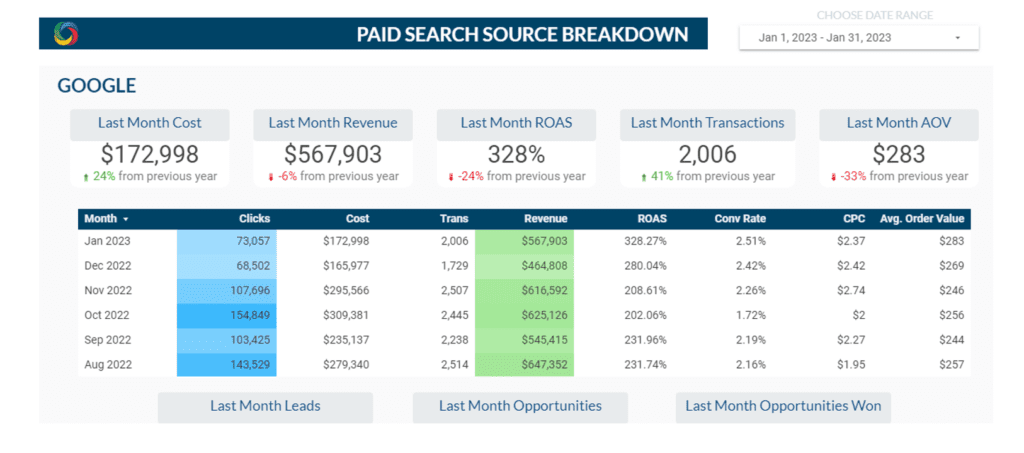Screen dimensions: 1024x453
Task: Sort table by ROAS column header
Action: tap(652, 219)
